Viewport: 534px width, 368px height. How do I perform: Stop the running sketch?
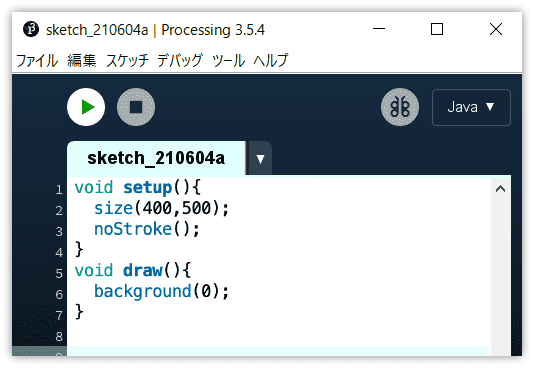click(x=136, y=107)
